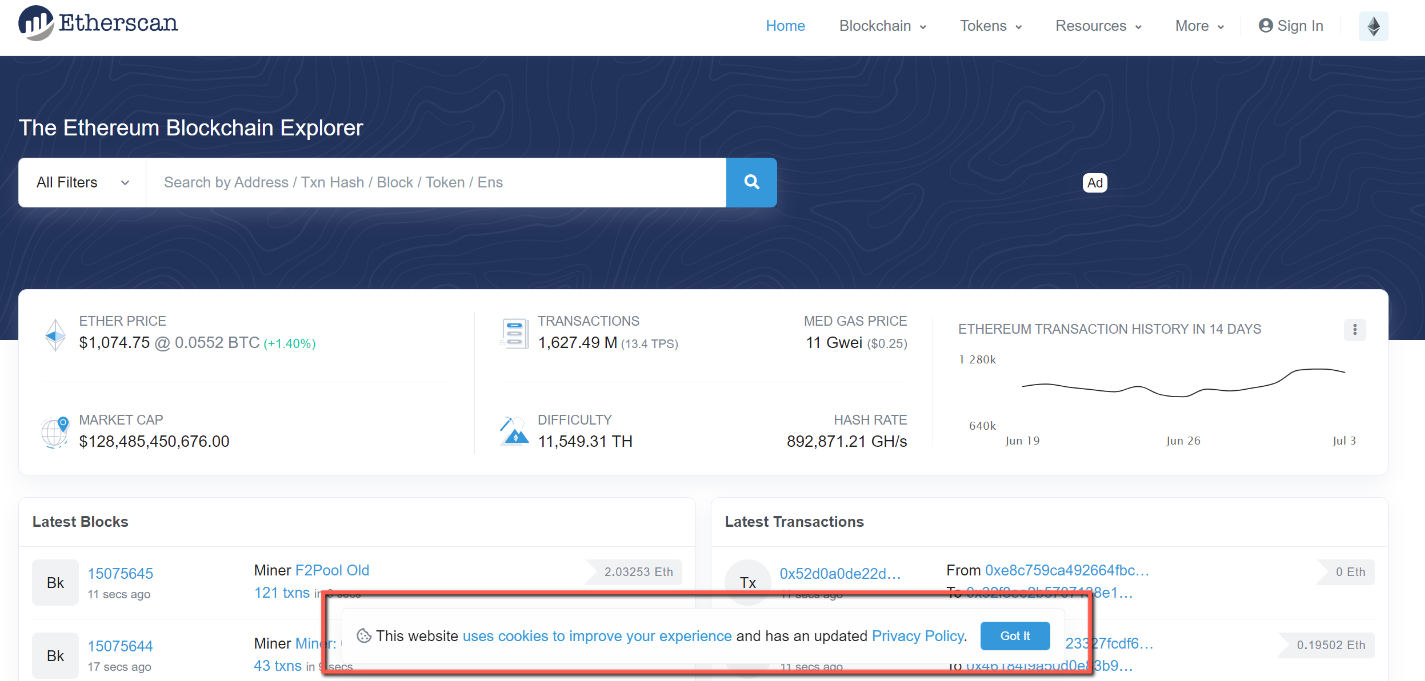The image size is (1425, 681).
Task: Expand the Blockchain menu
Action: (882, 27)
